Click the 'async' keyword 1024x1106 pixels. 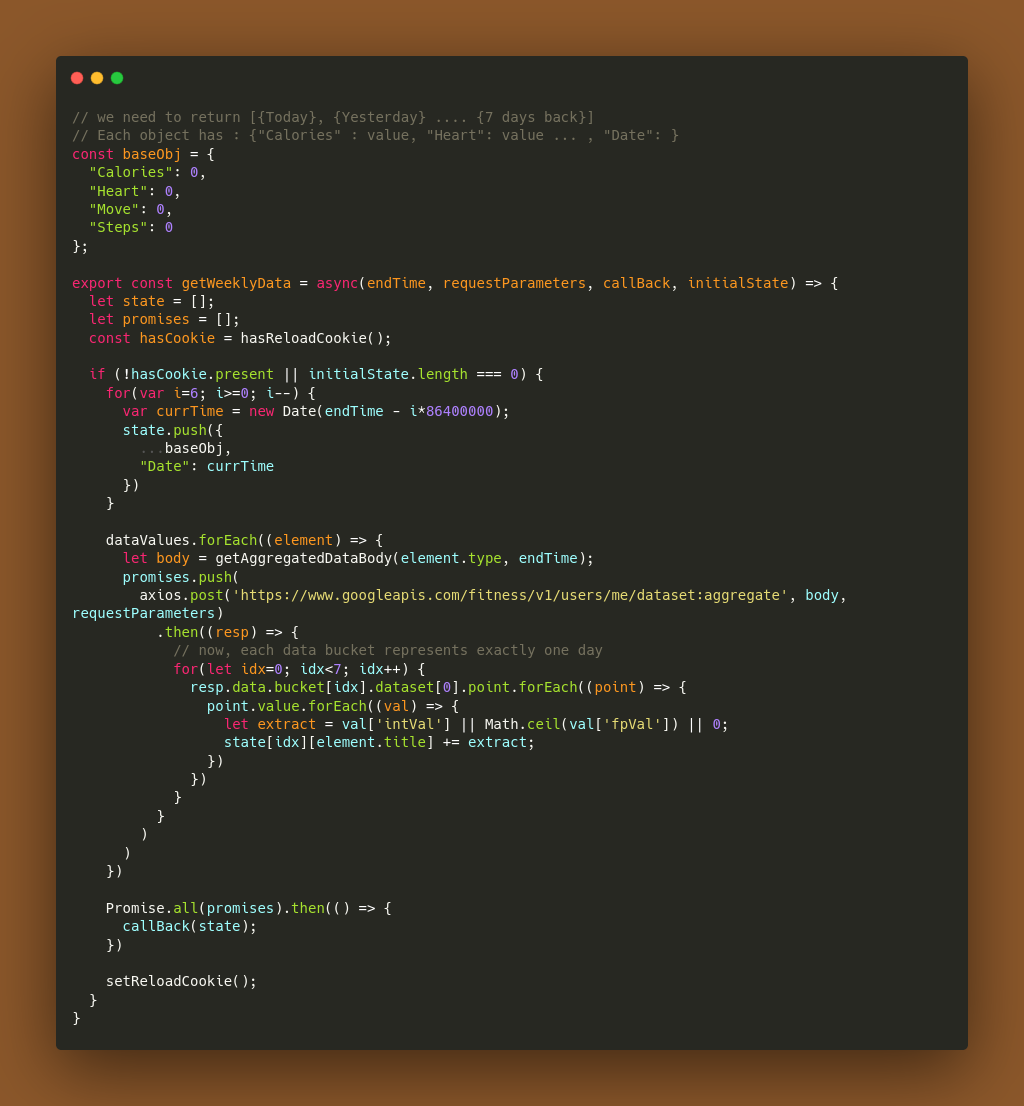coord(337,283)
